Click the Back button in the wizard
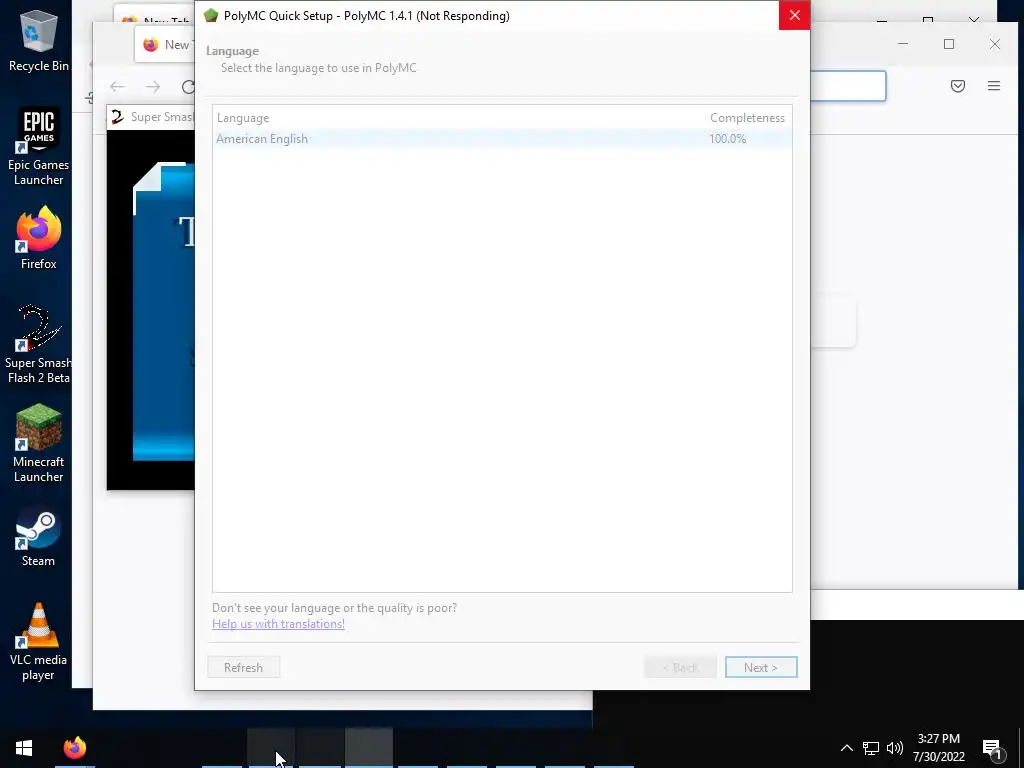This screenshot has width=1024, height=768. 680,667
